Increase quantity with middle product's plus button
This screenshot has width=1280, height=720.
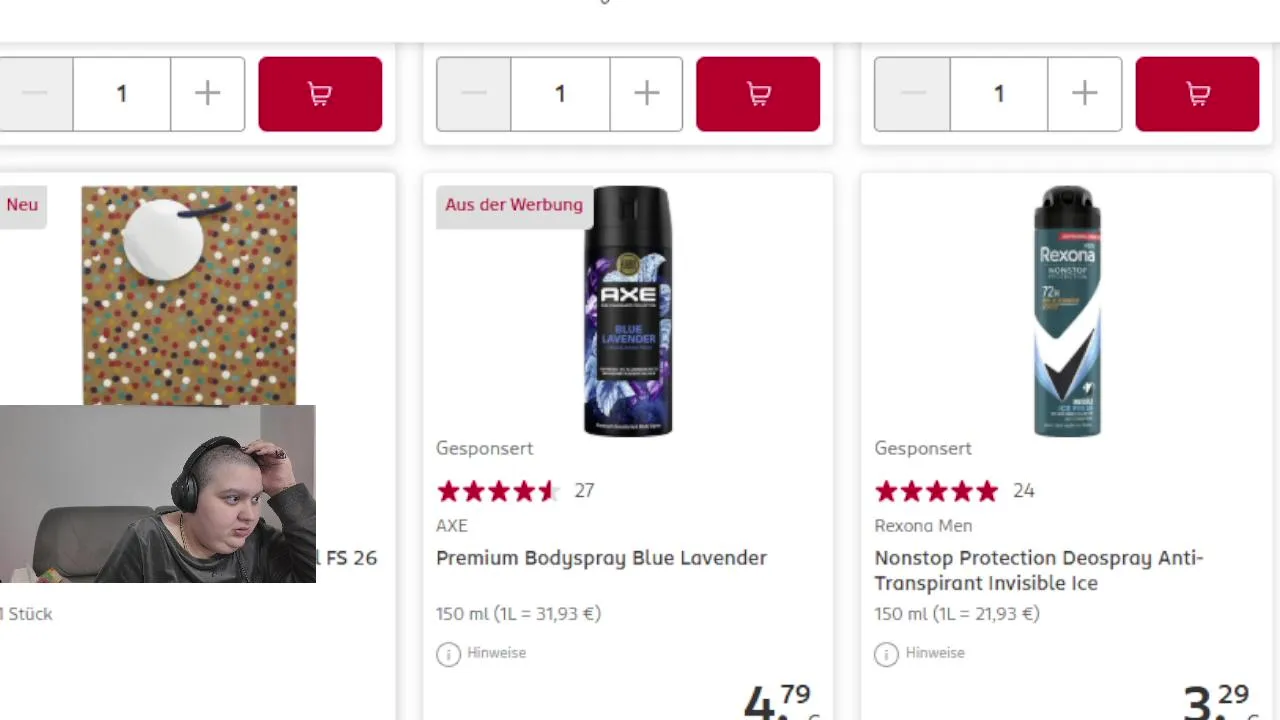pyautogui.click(x=646, y=94)
